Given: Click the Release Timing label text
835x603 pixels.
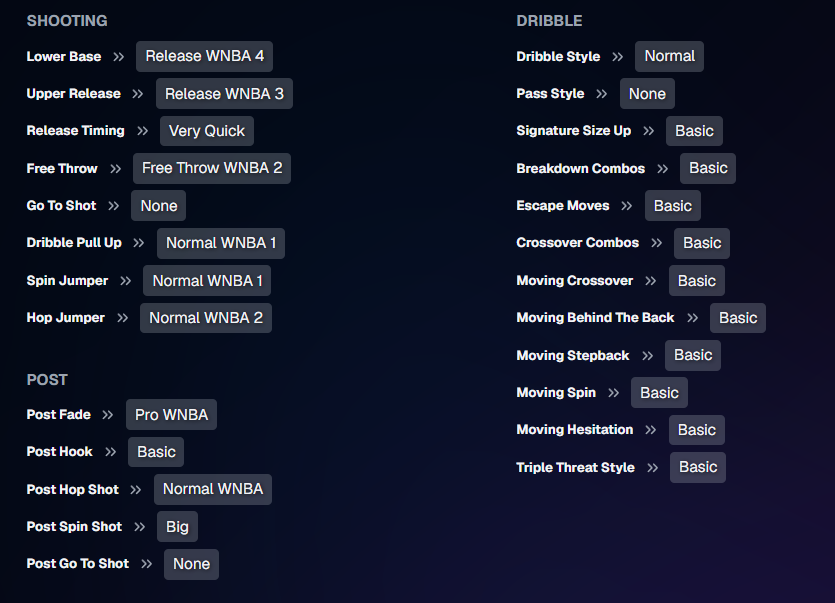Looking at the screenshot, I should click(76, 131).
